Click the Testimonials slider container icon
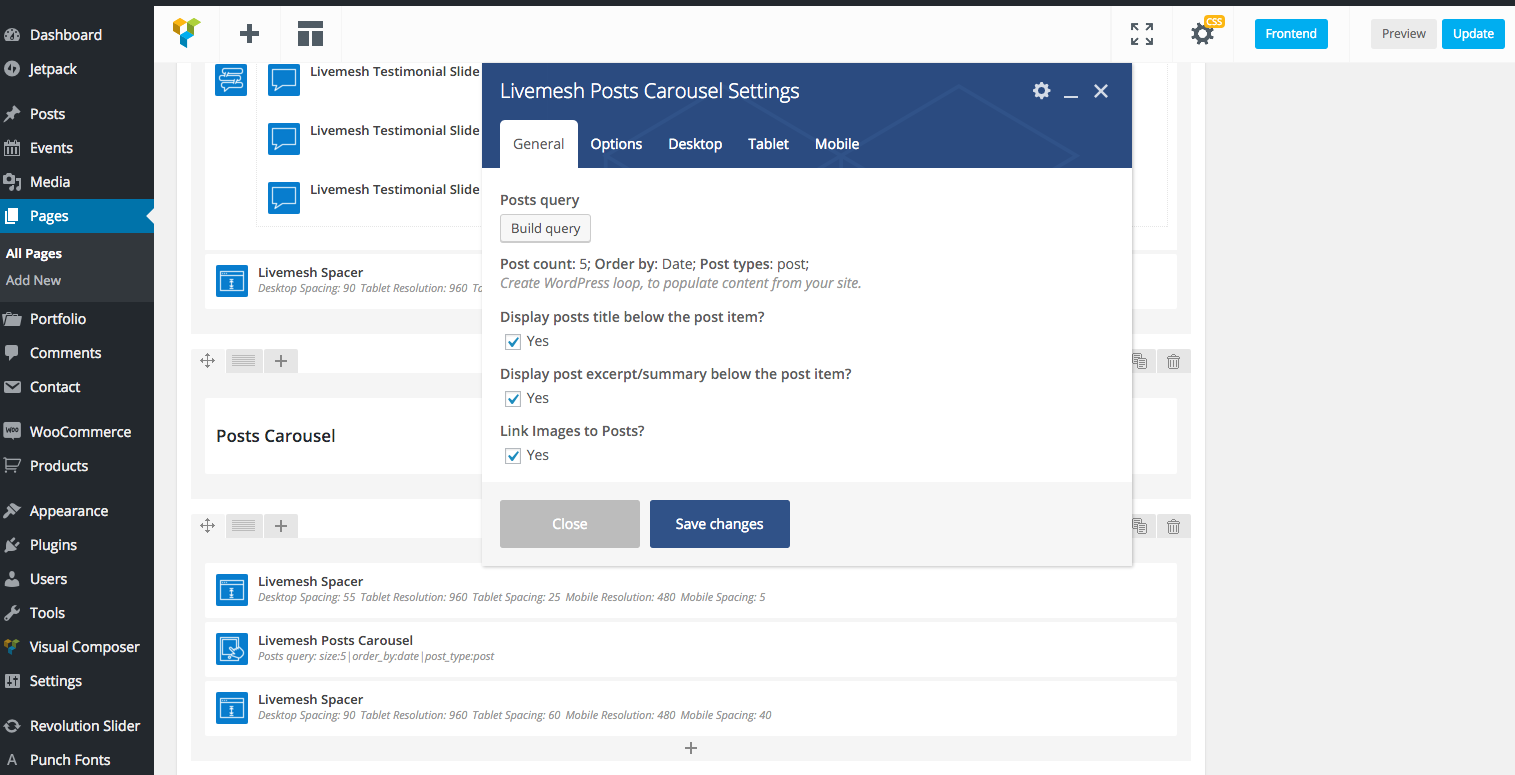 [232, 80]
